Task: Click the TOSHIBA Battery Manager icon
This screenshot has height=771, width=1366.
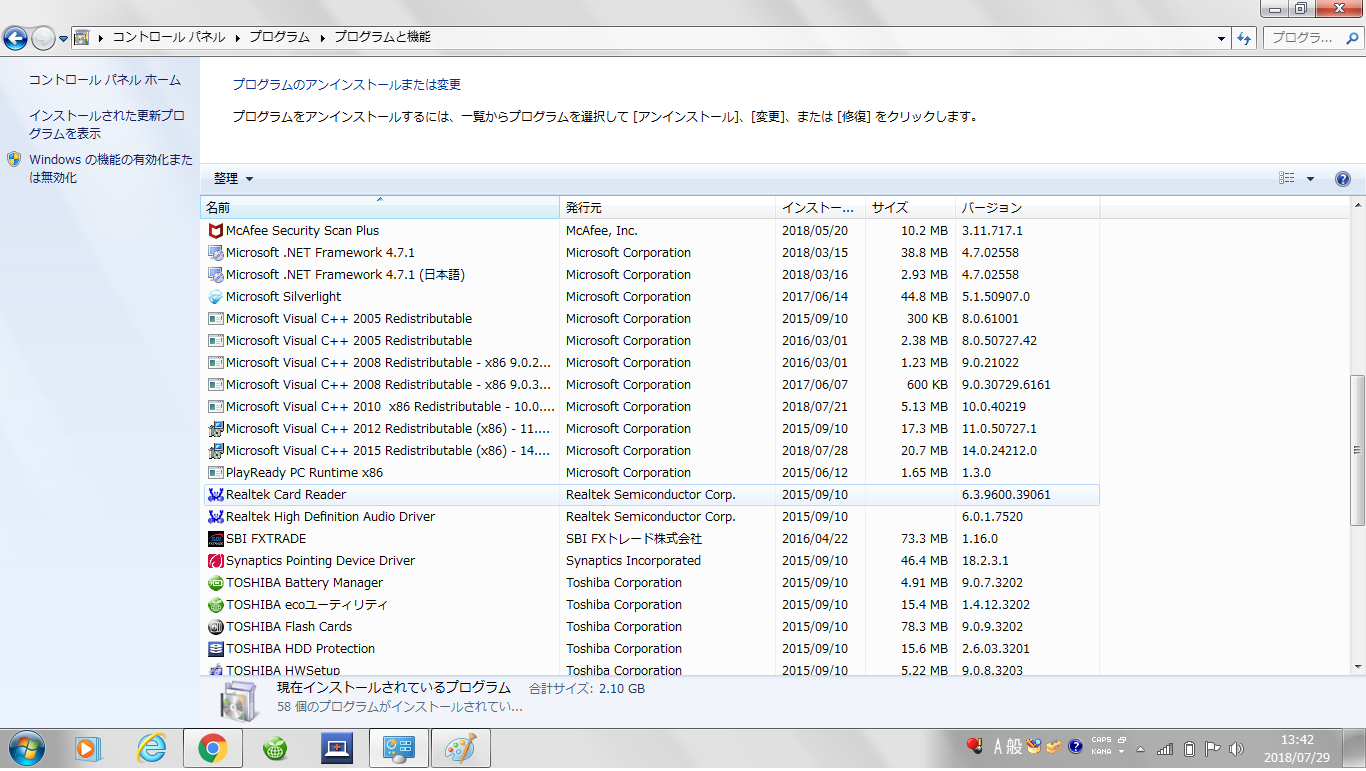Action: click(215, 583)
